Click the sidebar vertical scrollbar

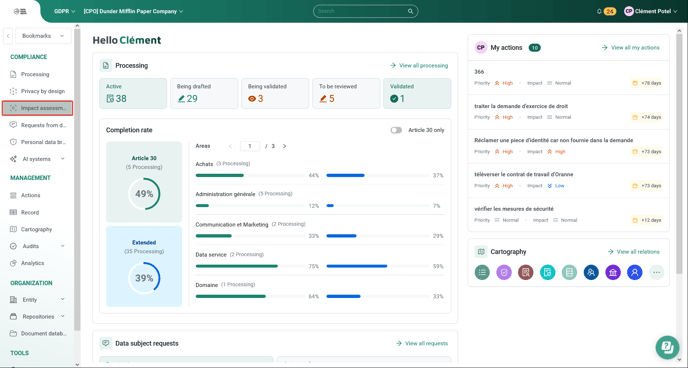(x=77, y=180)
